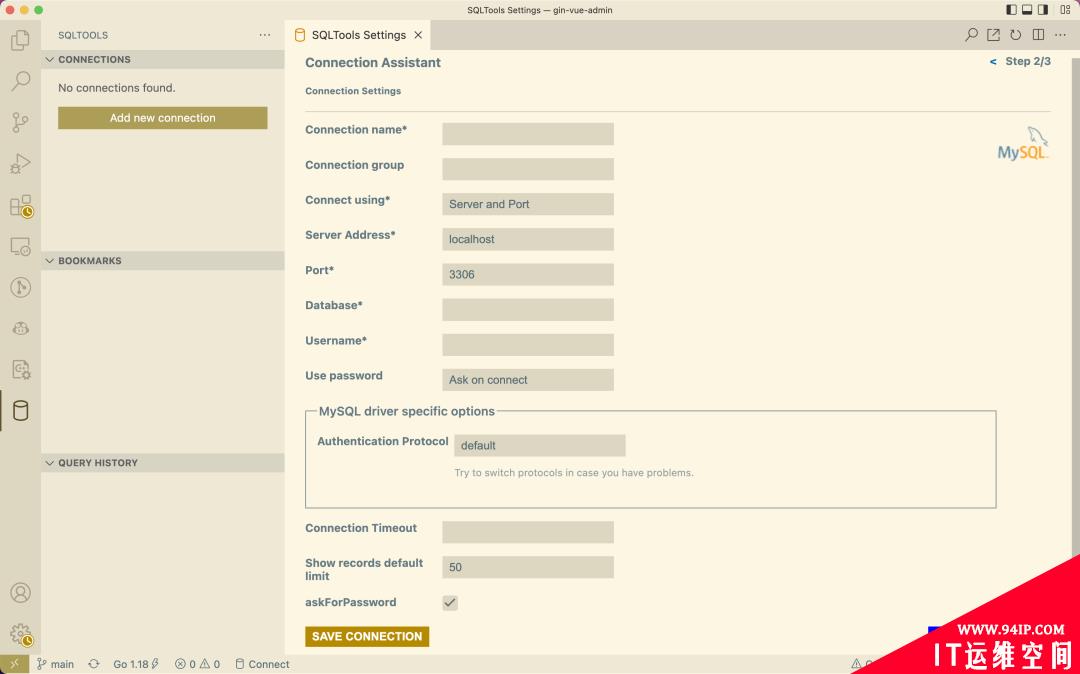Click the search icon in editor toolbar
The height and width of the screenshot is (674, 1080).
[x=971, y=35]
